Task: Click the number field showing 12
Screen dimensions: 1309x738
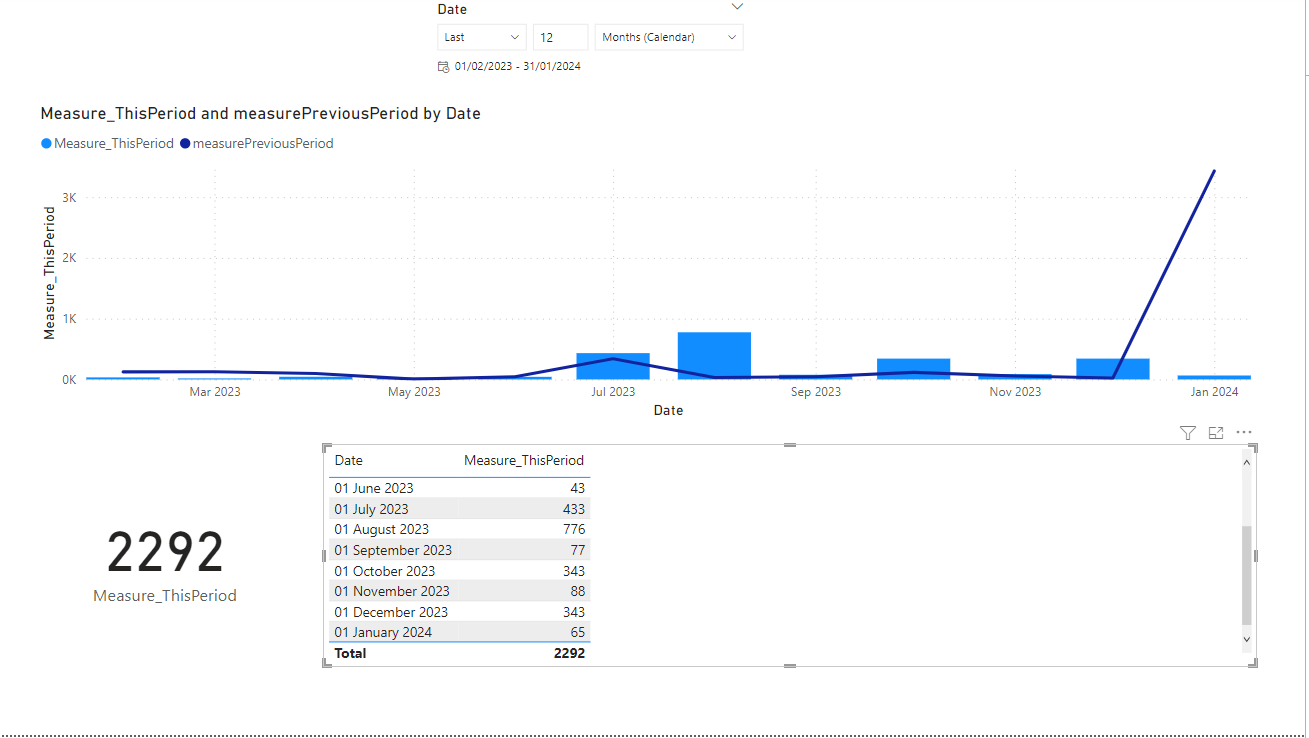Action: (x=560, y=37)
